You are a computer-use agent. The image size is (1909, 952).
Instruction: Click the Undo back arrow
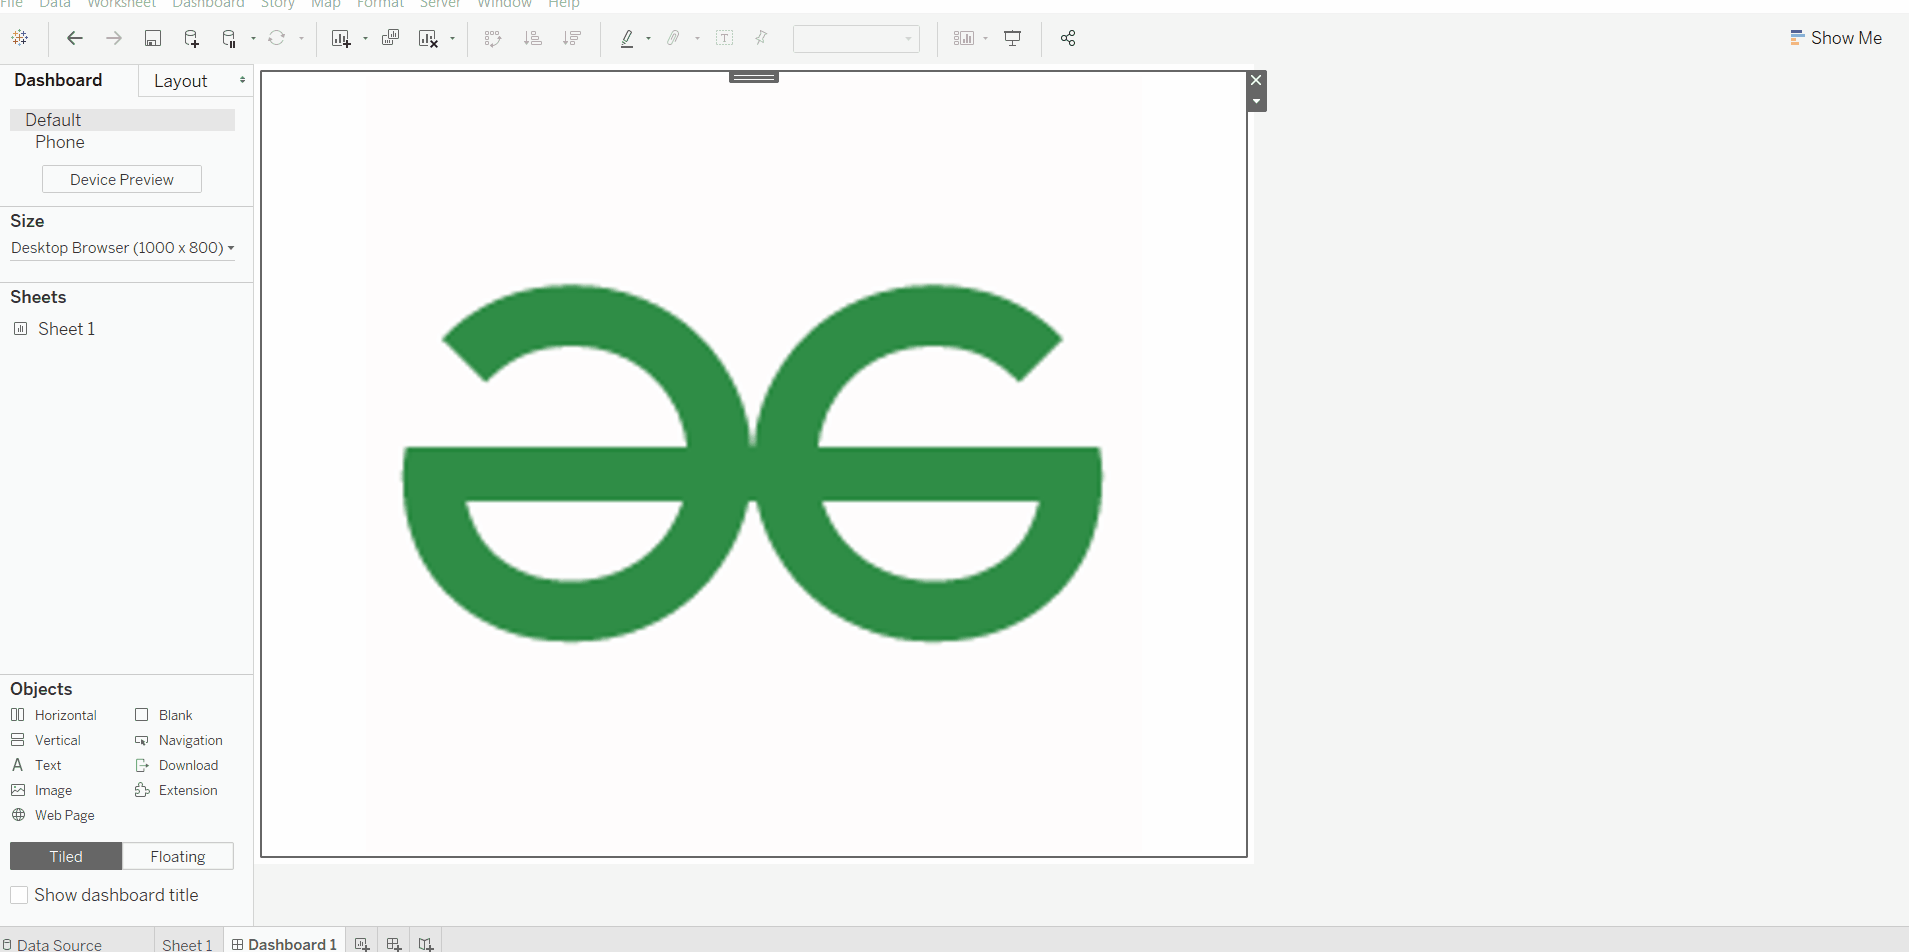(75, 38)
